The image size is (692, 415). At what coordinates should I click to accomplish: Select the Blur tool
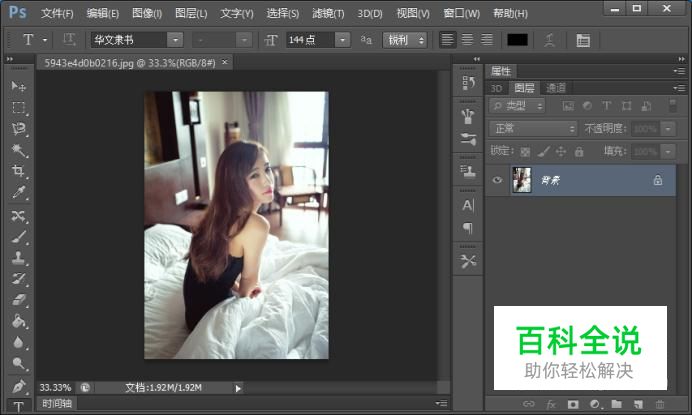[18, 342]
